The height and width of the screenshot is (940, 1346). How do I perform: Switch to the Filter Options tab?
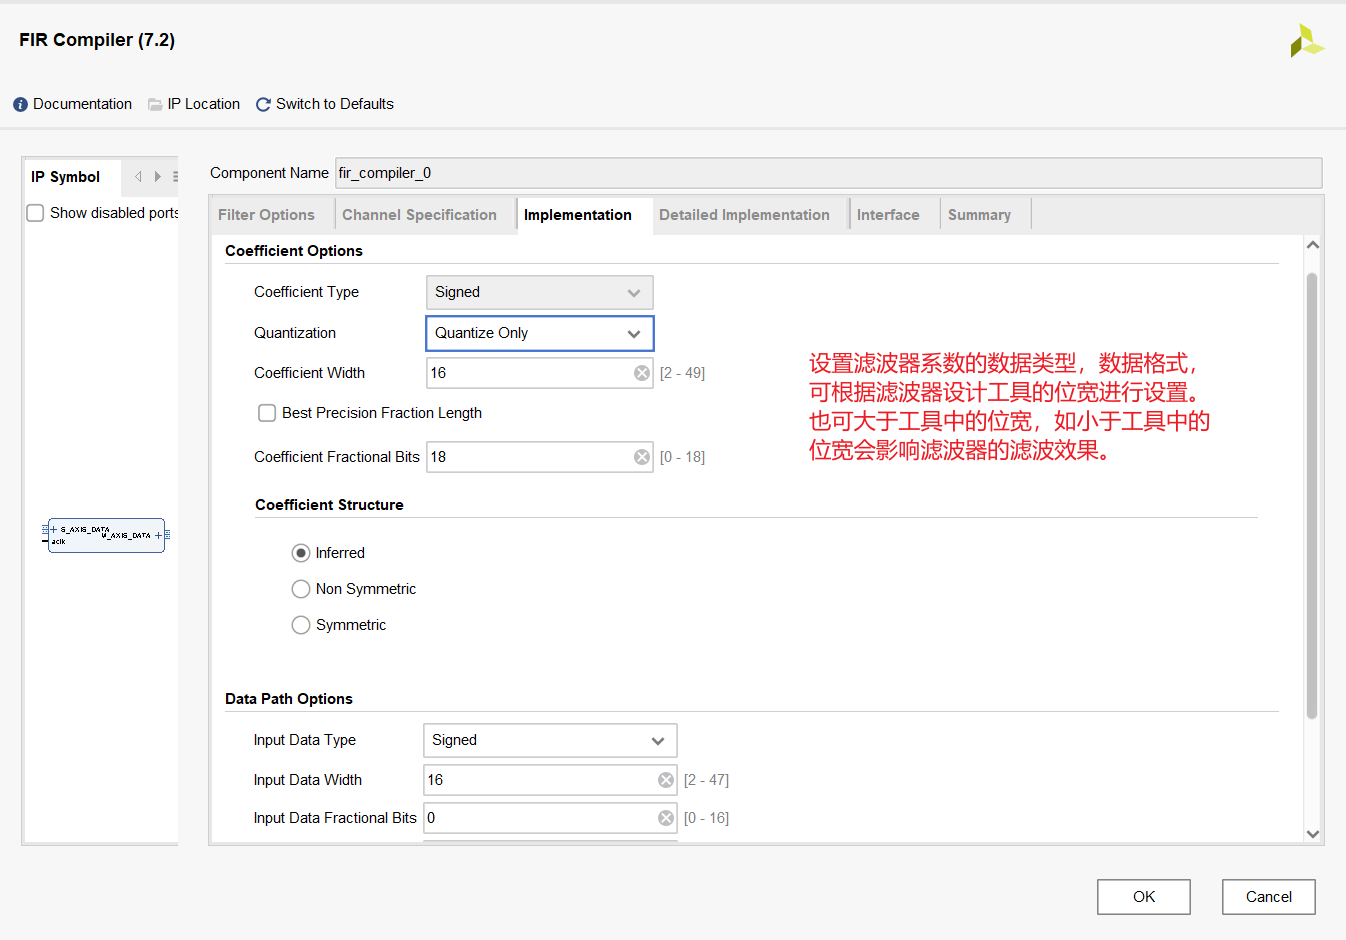pos(266,215)
